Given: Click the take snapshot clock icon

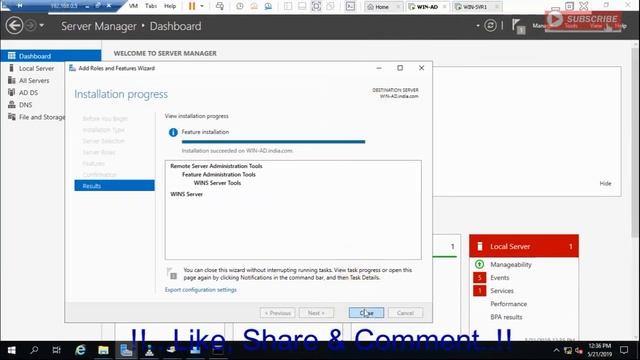Looking at the screenshot, I should (240, 6).
